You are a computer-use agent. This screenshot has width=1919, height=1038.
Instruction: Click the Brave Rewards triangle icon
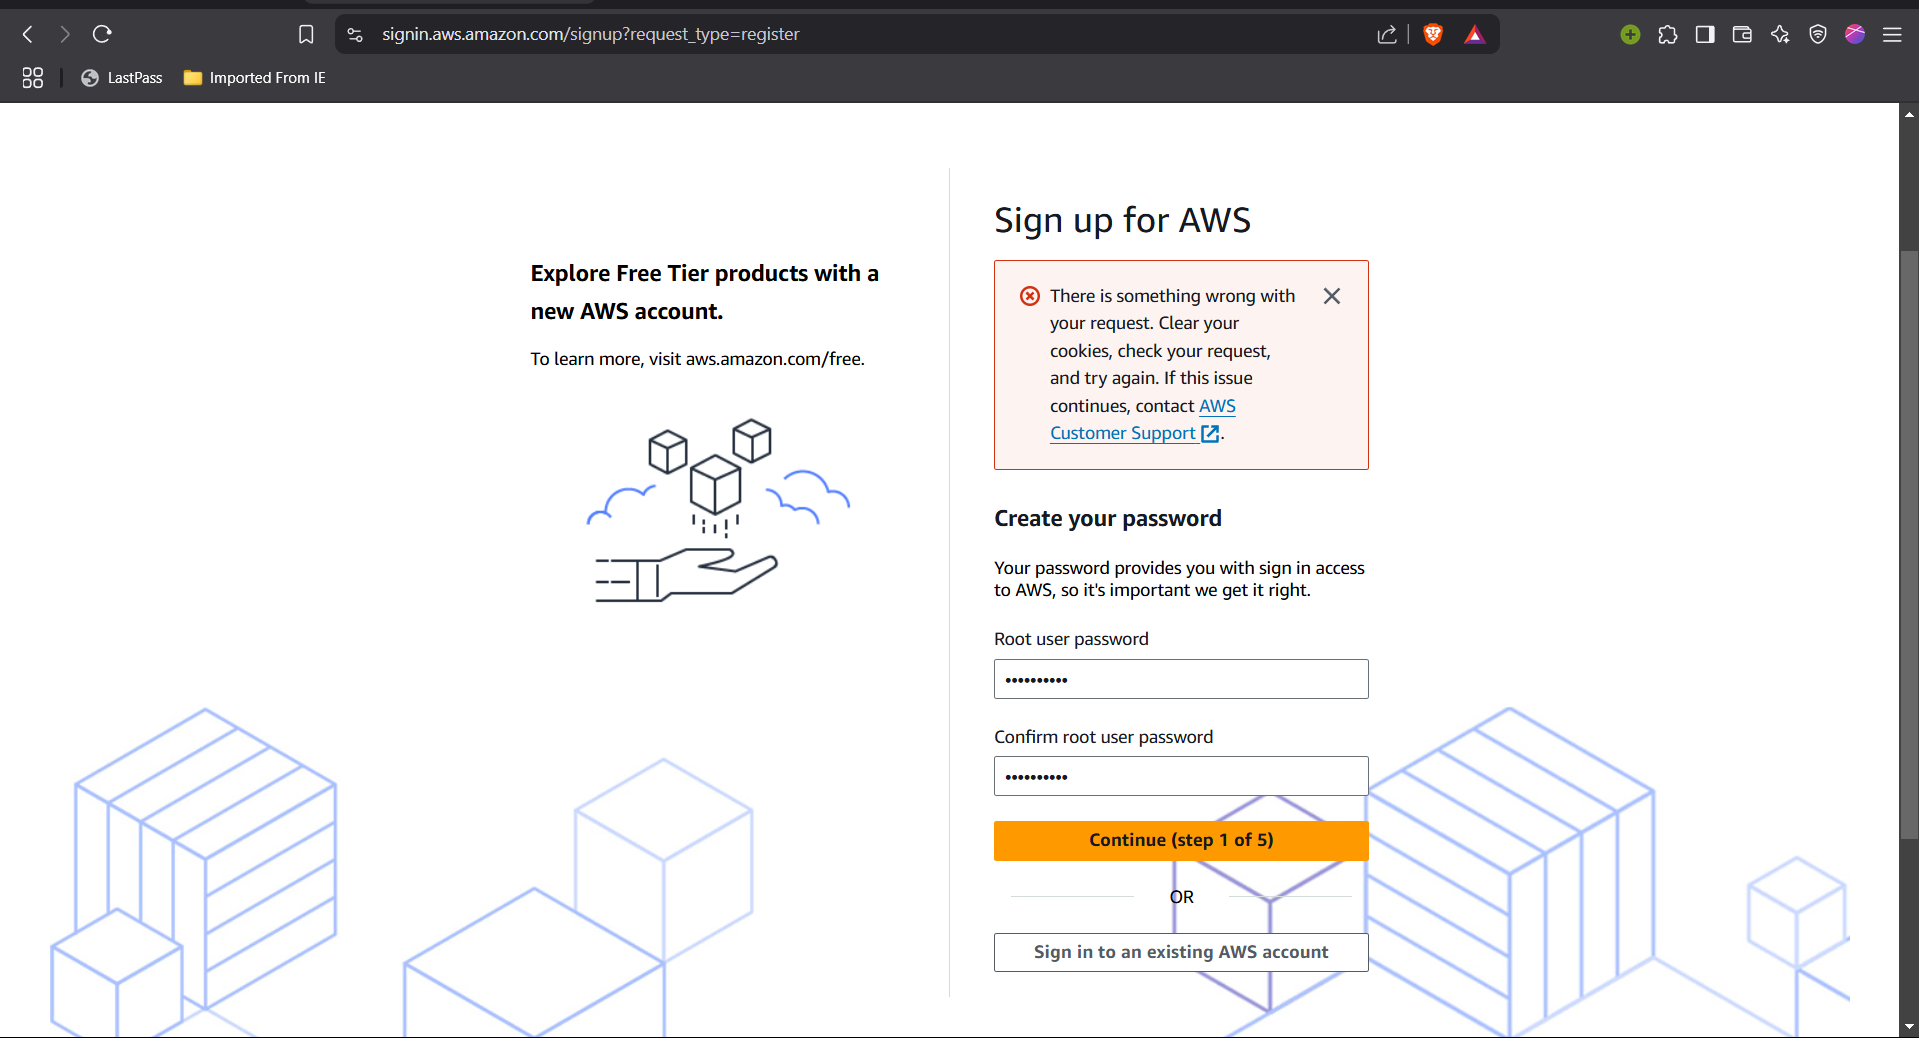pos(1475,35)
